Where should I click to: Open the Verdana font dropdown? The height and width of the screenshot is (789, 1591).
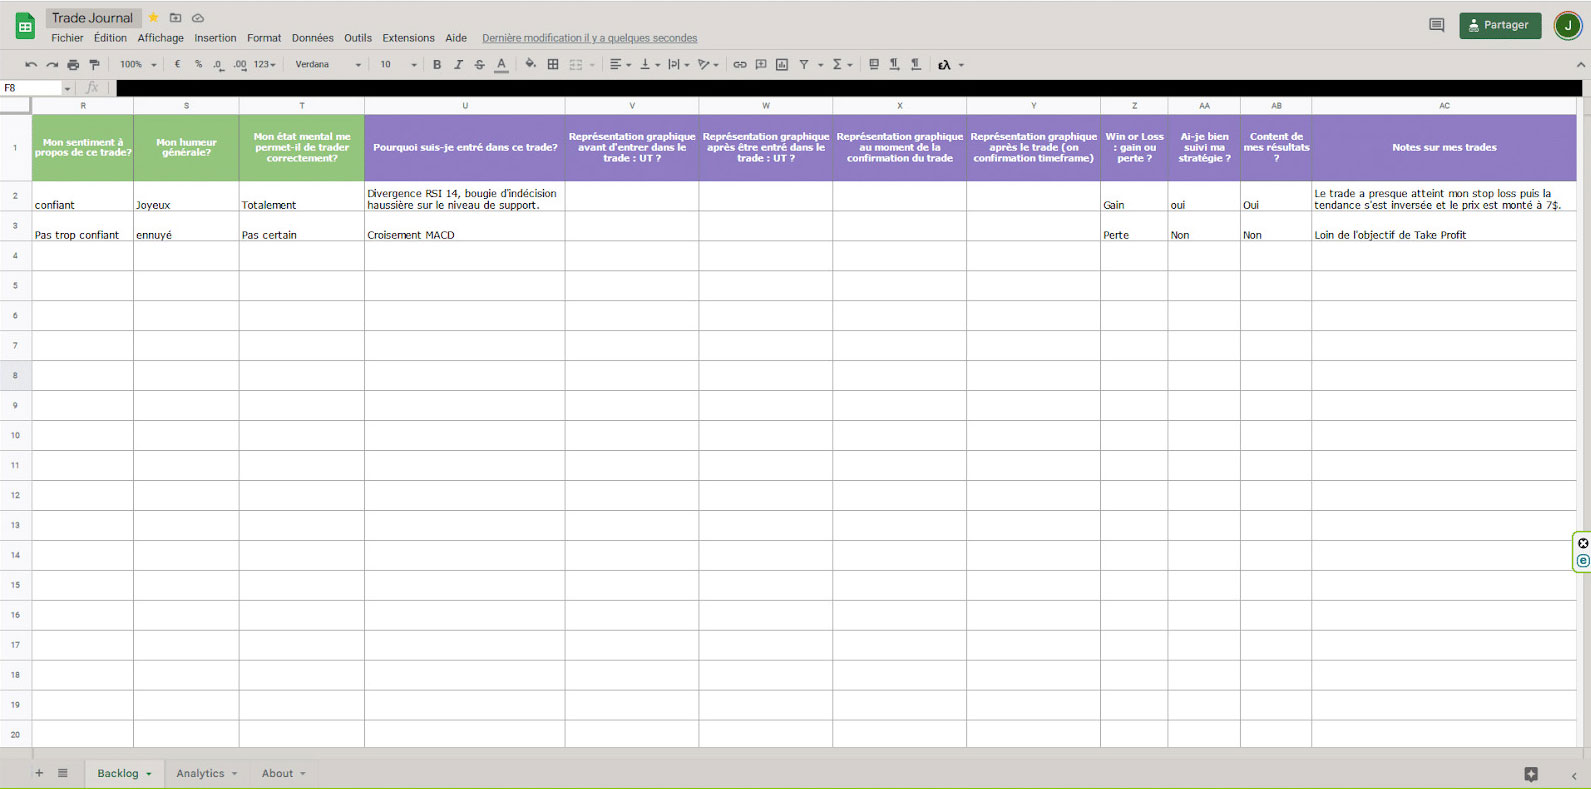[x=328, y=64]
